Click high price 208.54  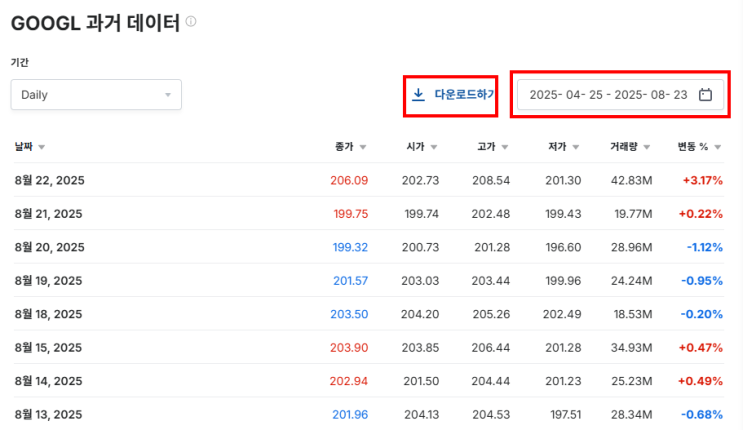(491, 181)
